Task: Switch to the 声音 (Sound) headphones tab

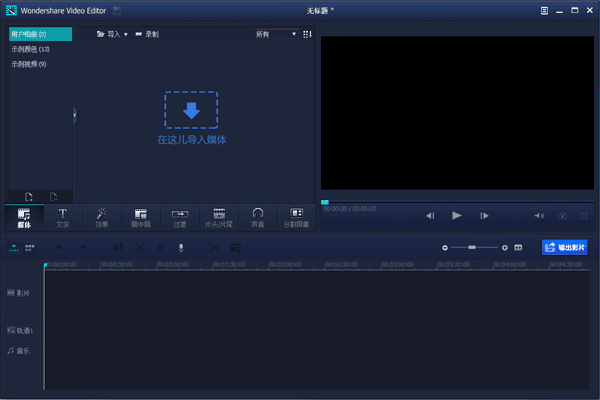Action: 258,218
